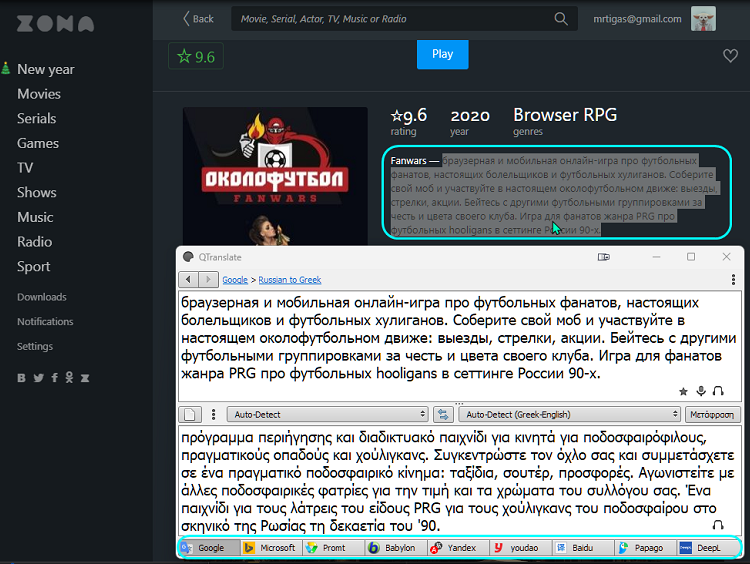The height and width of the screenshot is (564, 750).
Task: Open Shows section in sidebar
Action: [36, 192]
